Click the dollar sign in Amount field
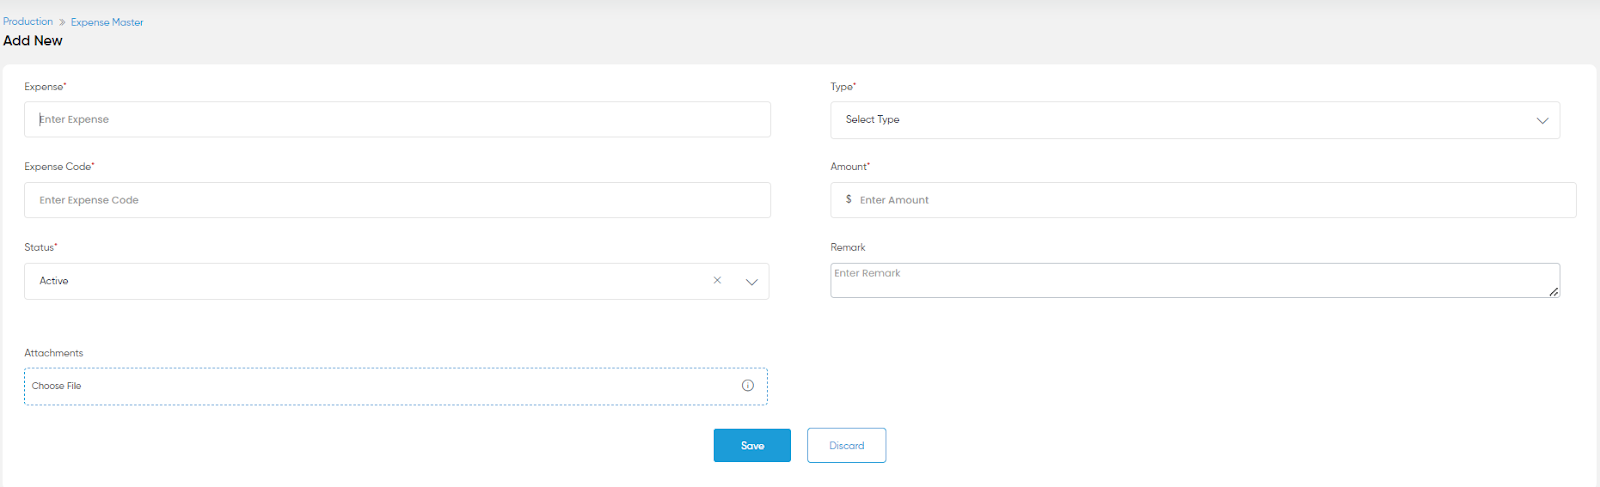This screenshot has width=1600, height=487. pyautogui.click(x=849, y=200)
